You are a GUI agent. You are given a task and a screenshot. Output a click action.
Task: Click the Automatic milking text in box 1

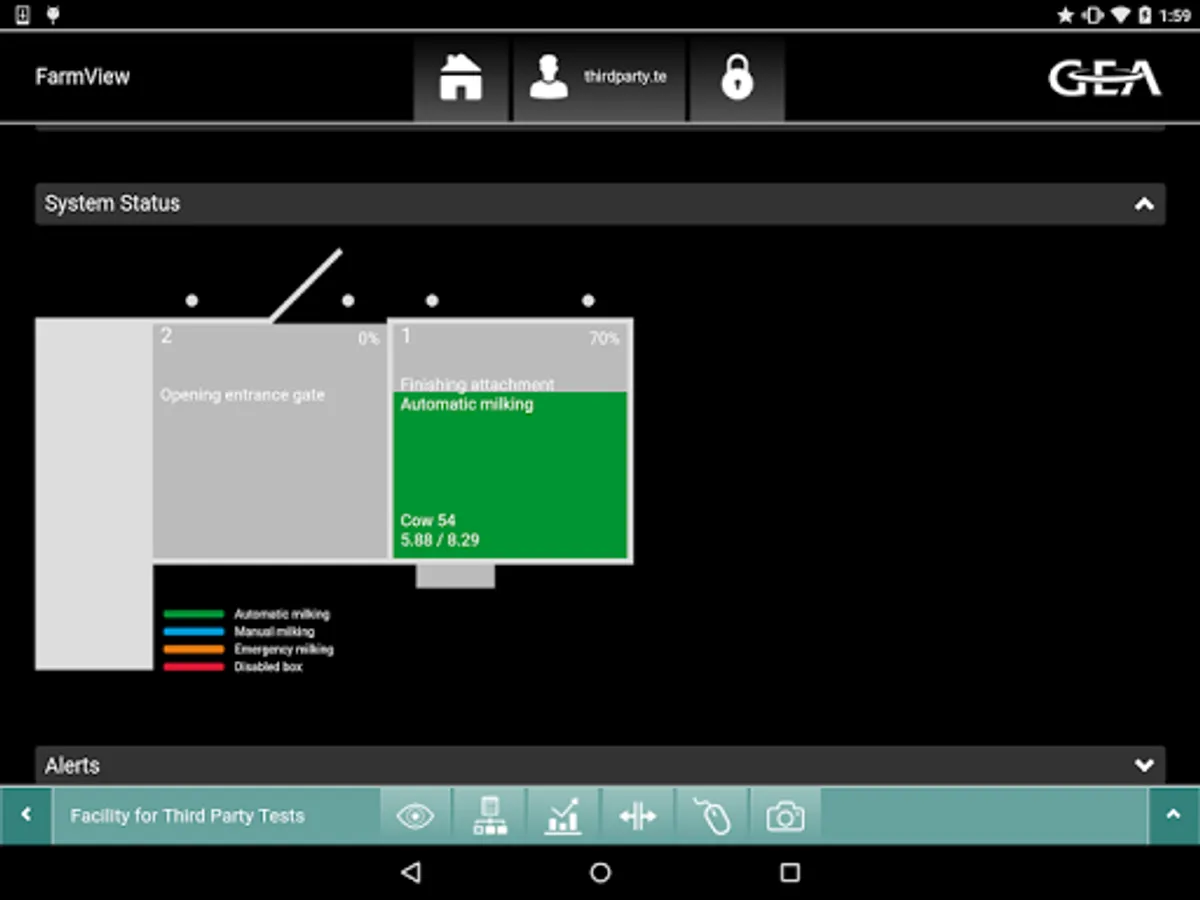467,404
